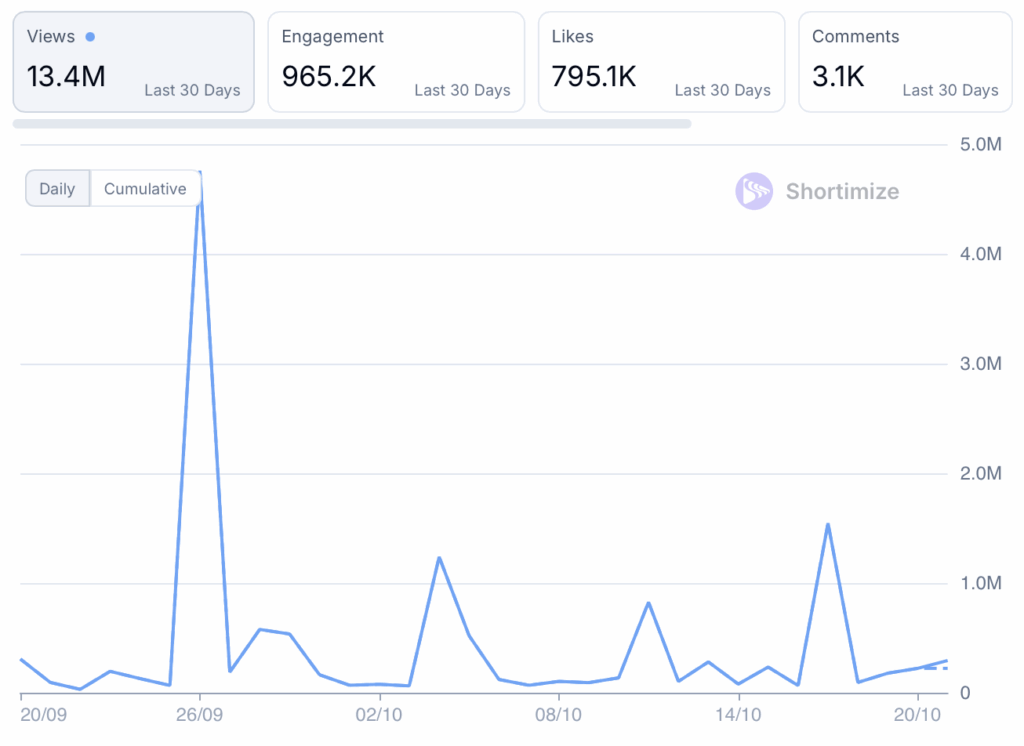Click the 14/10 x-axis date label
The height and width of the screenshot is (746, 1024).
738,715
